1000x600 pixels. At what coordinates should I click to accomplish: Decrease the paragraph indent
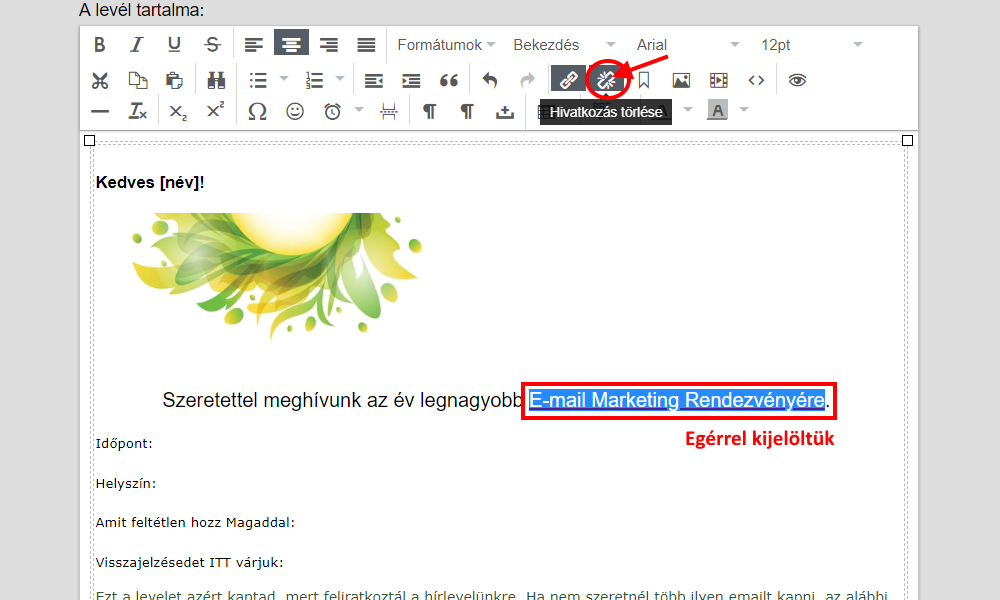click(x=374, y=80)
